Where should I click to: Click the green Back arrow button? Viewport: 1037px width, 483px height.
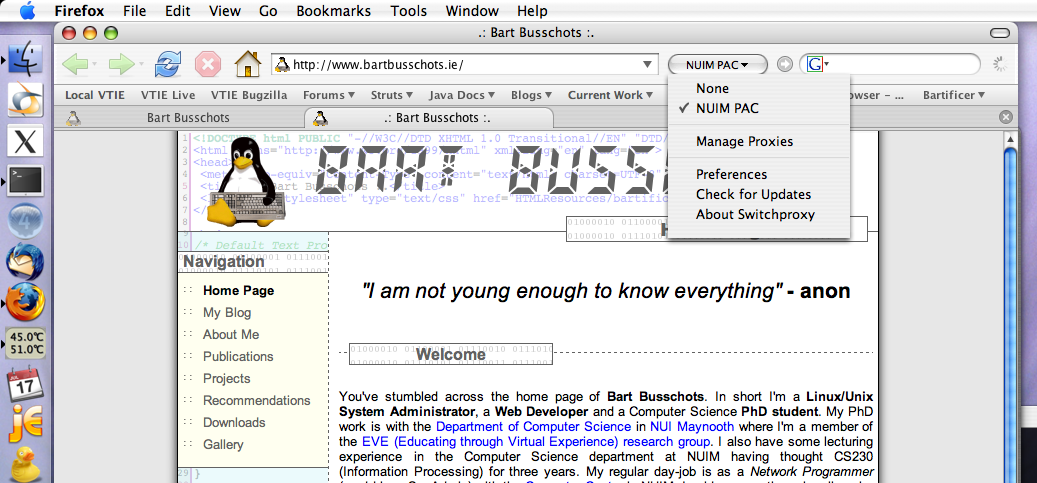pyautogui.click(x=75, y=64)
